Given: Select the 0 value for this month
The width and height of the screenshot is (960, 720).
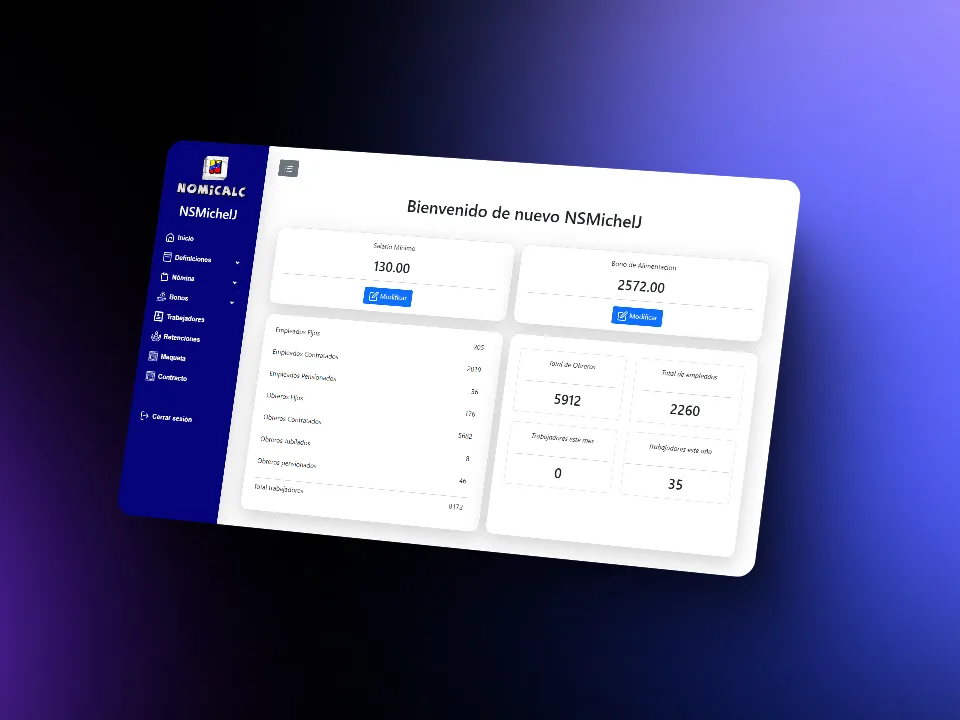Looking at the screenshot, I should pos(558,473).
